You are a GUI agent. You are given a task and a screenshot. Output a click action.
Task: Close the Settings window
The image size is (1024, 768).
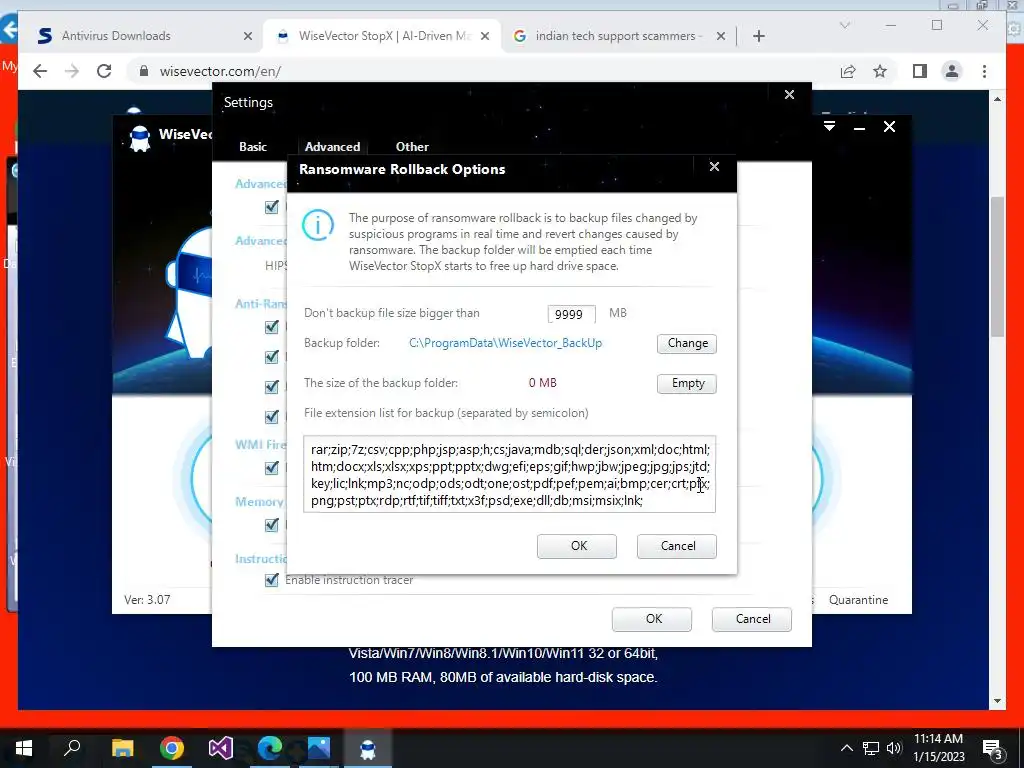790,95
